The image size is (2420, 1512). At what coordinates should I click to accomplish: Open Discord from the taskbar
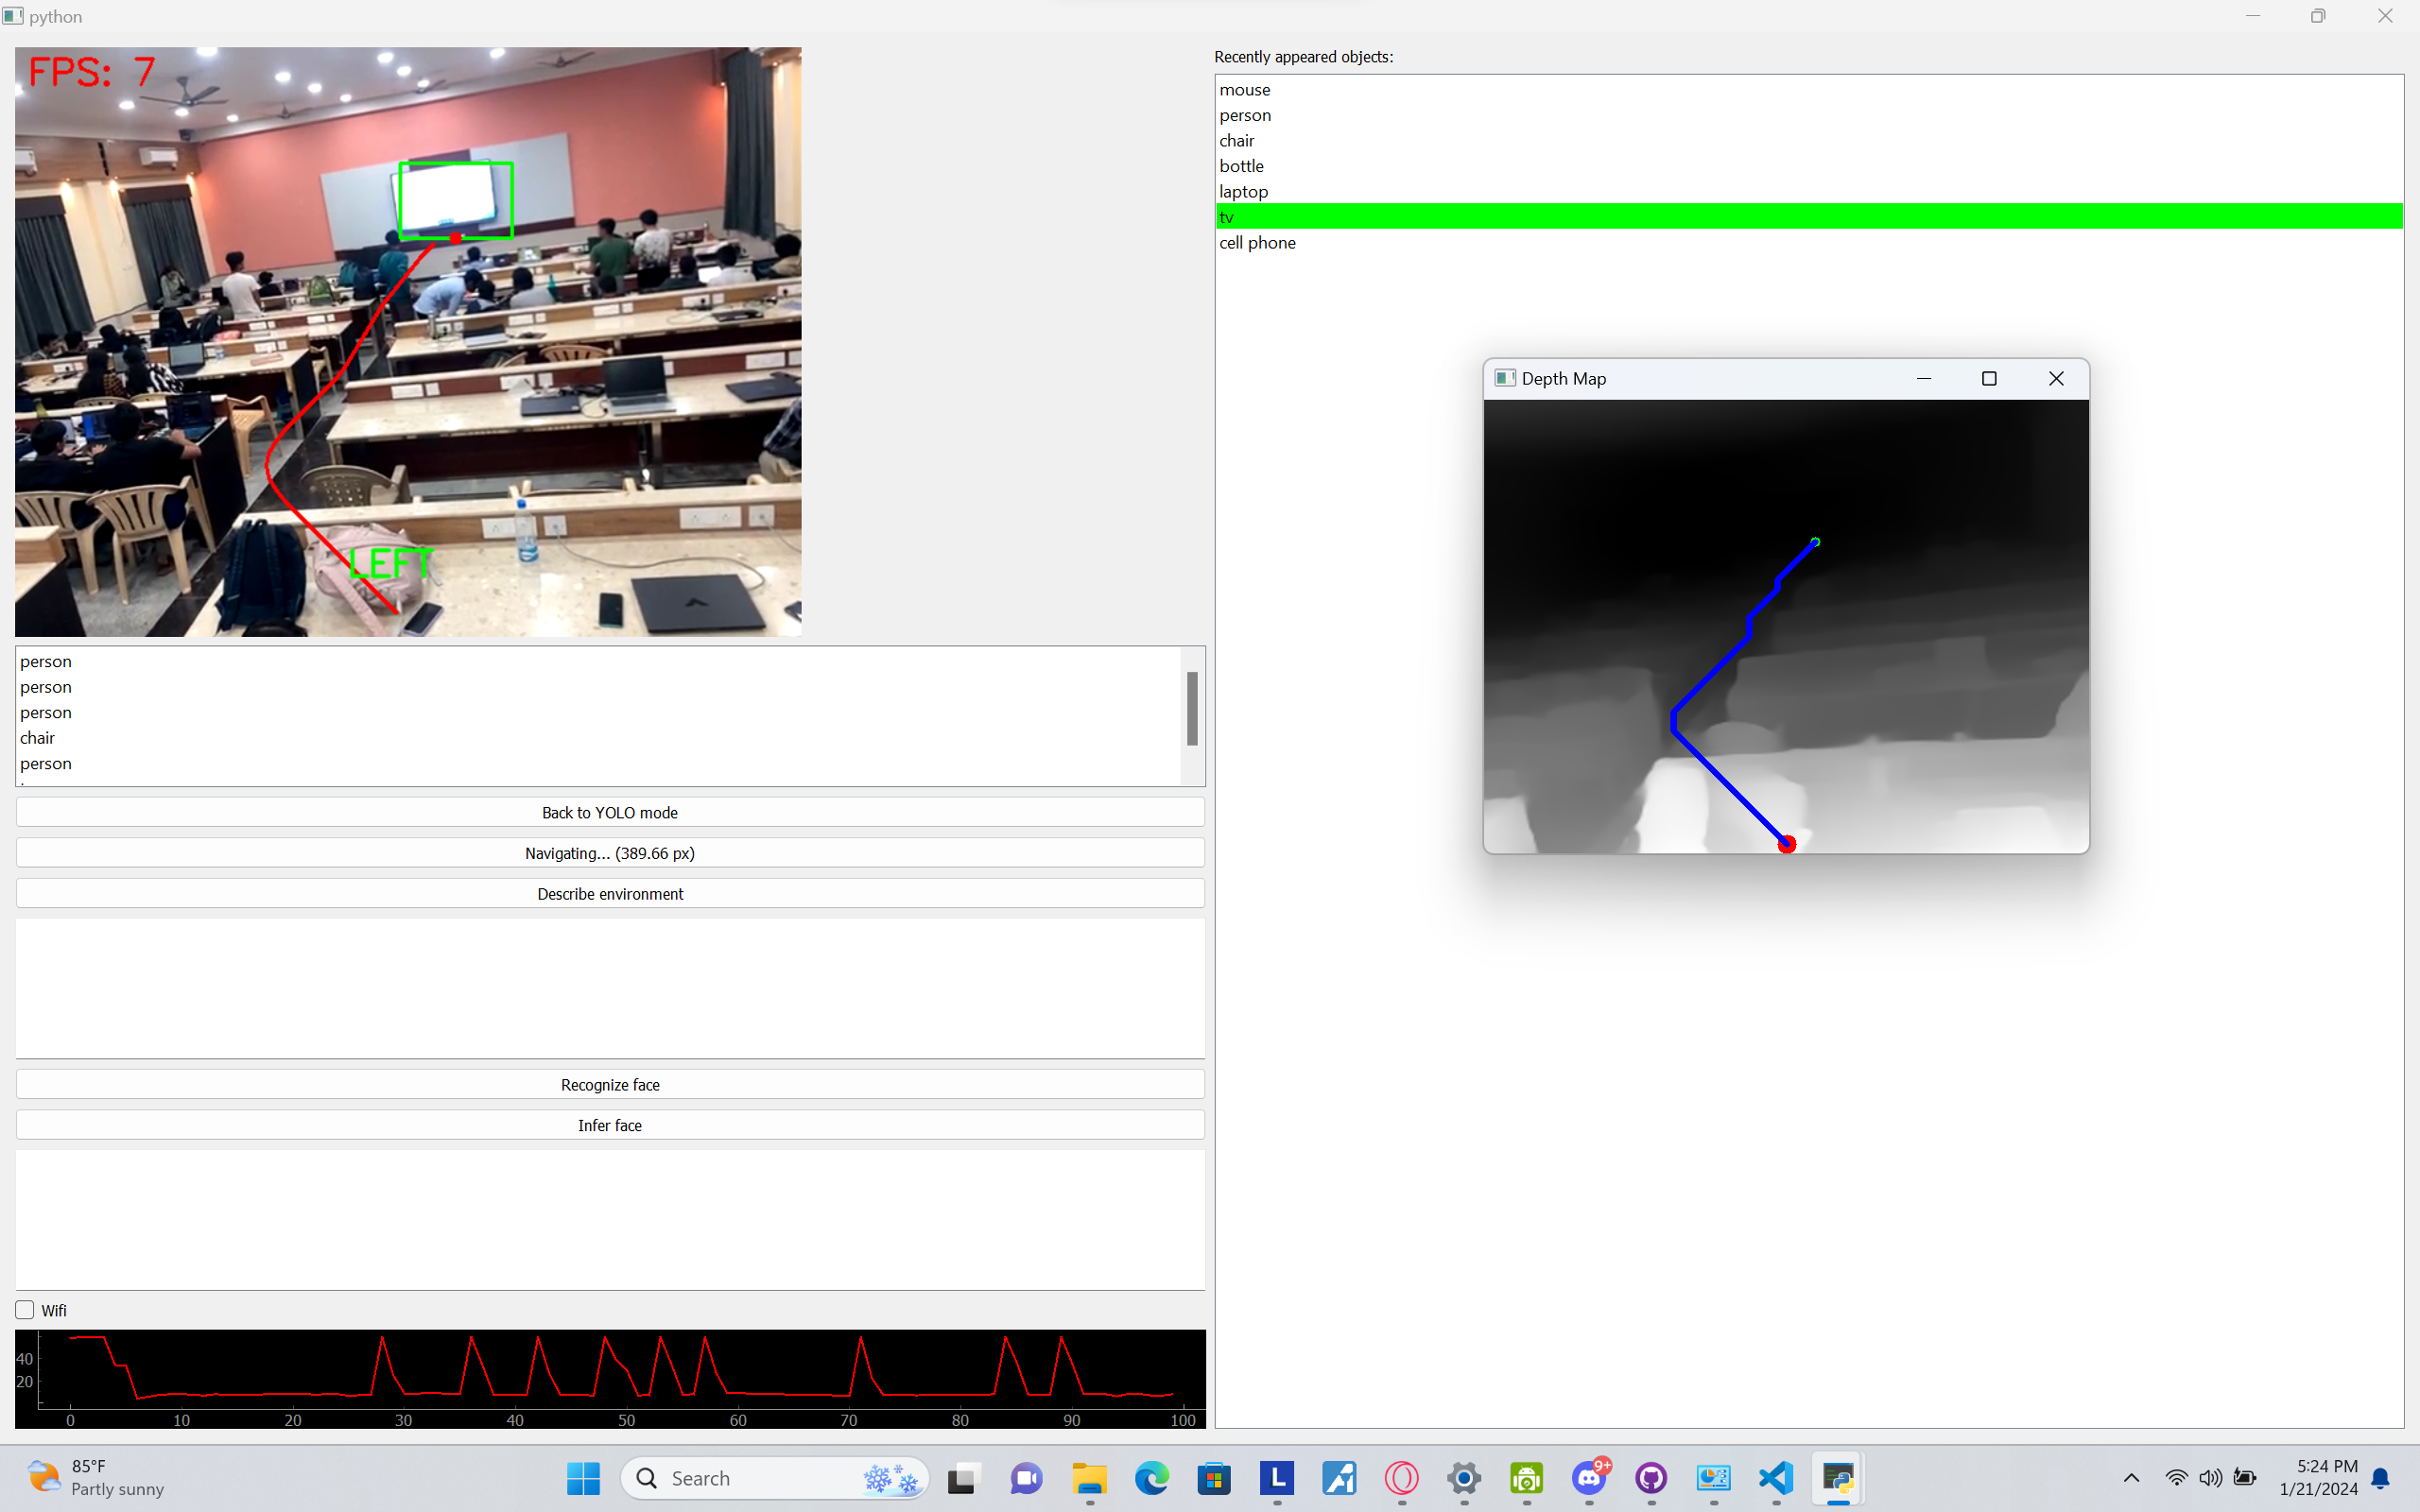pos(1589,1478)
